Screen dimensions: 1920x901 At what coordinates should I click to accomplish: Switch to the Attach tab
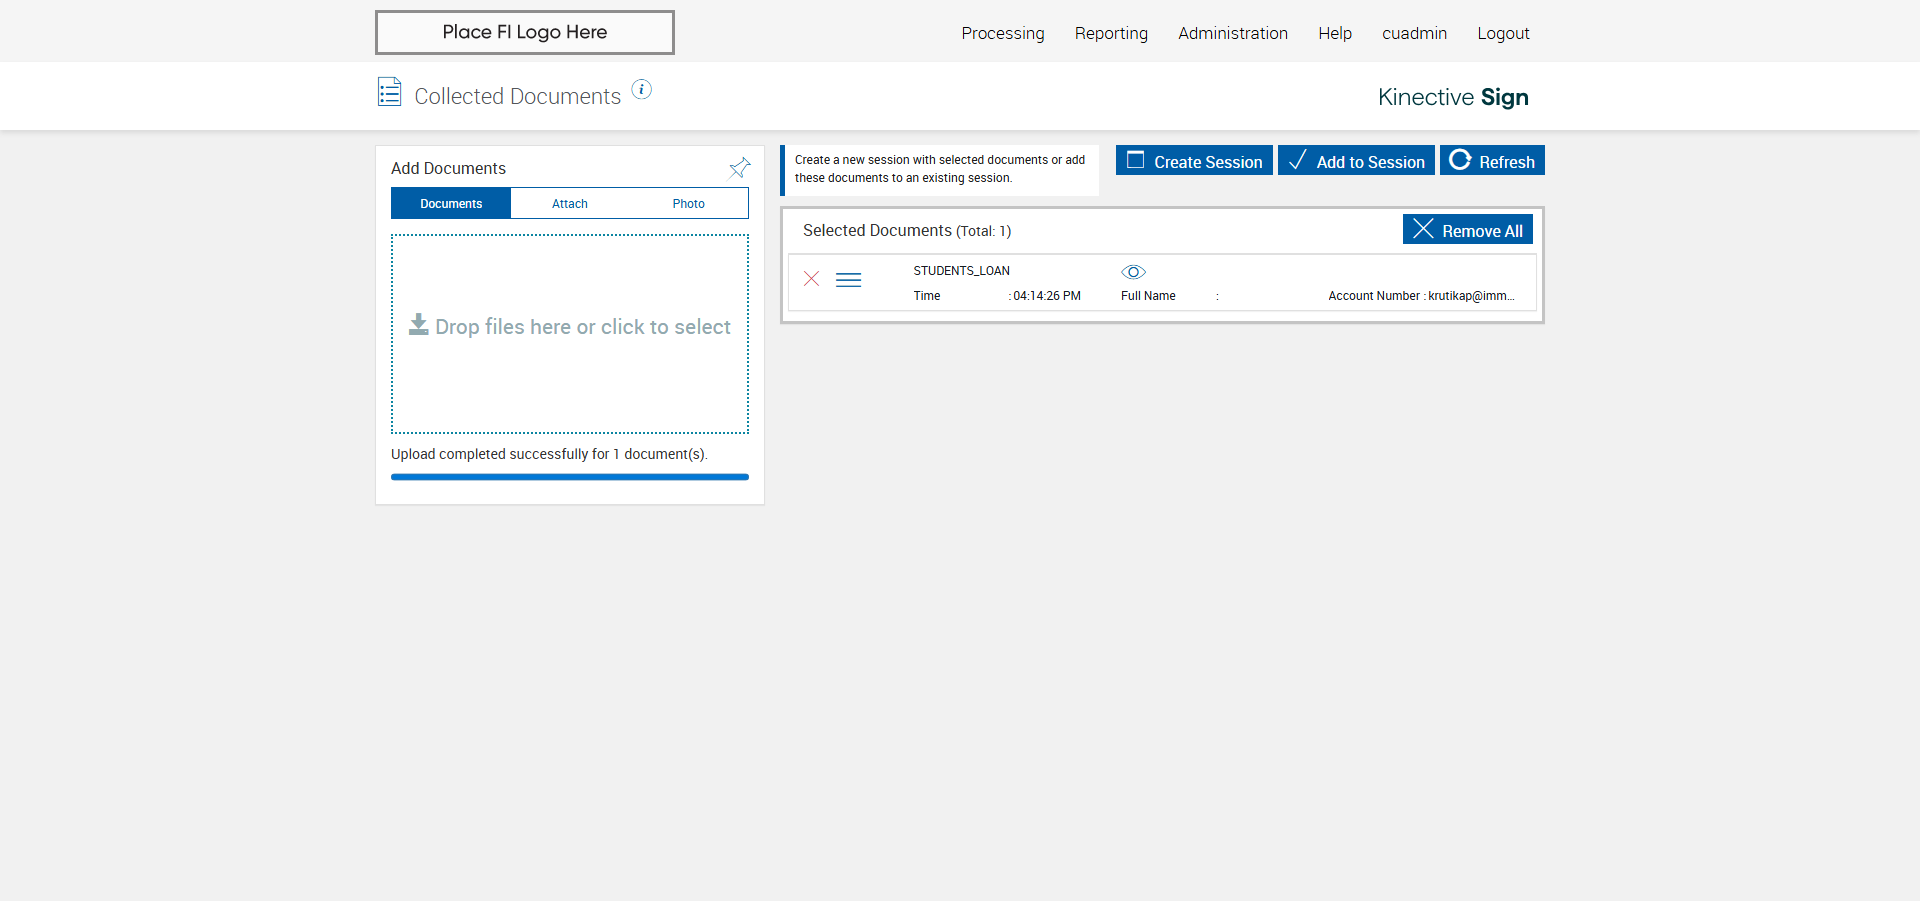pos(570,203)
